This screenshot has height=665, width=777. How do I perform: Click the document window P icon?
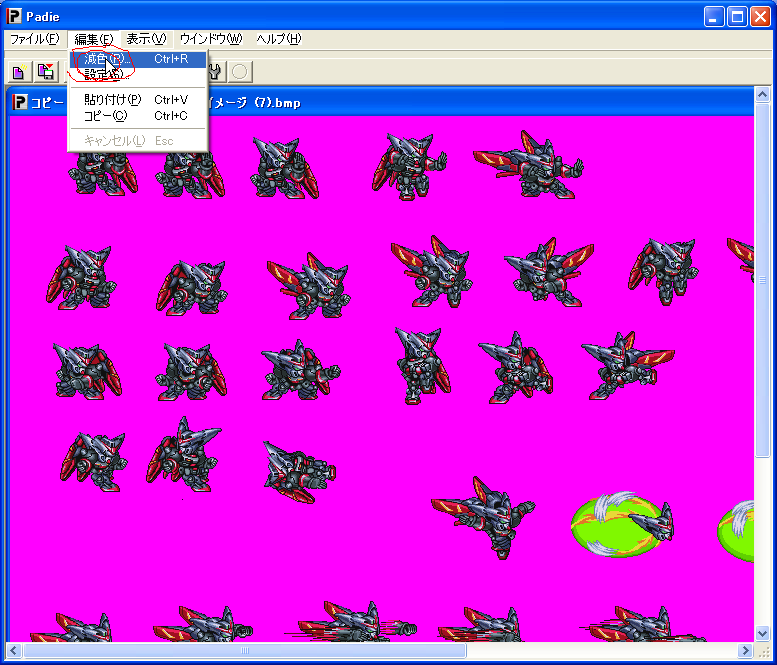coord(19,103)
